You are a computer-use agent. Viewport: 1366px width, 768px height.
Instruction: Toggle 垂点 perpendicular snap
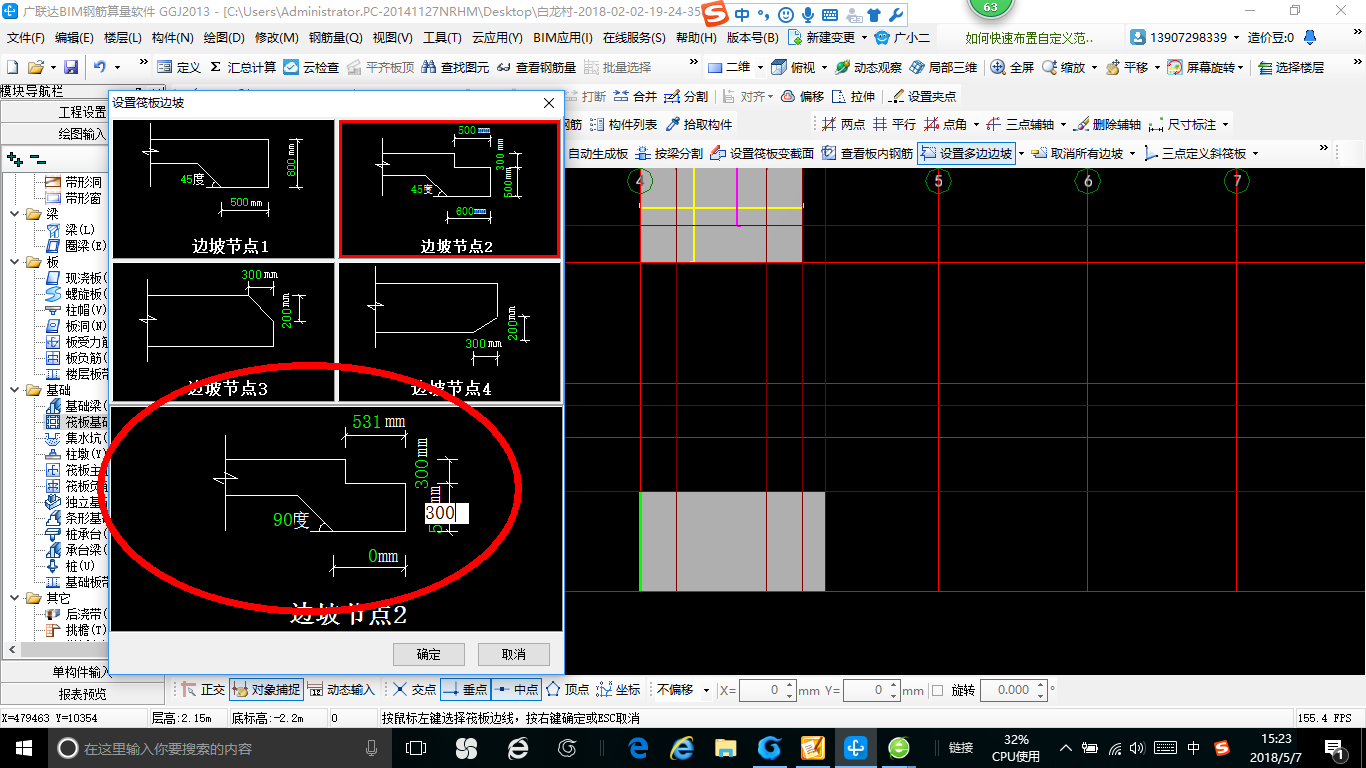coord(465,690)
